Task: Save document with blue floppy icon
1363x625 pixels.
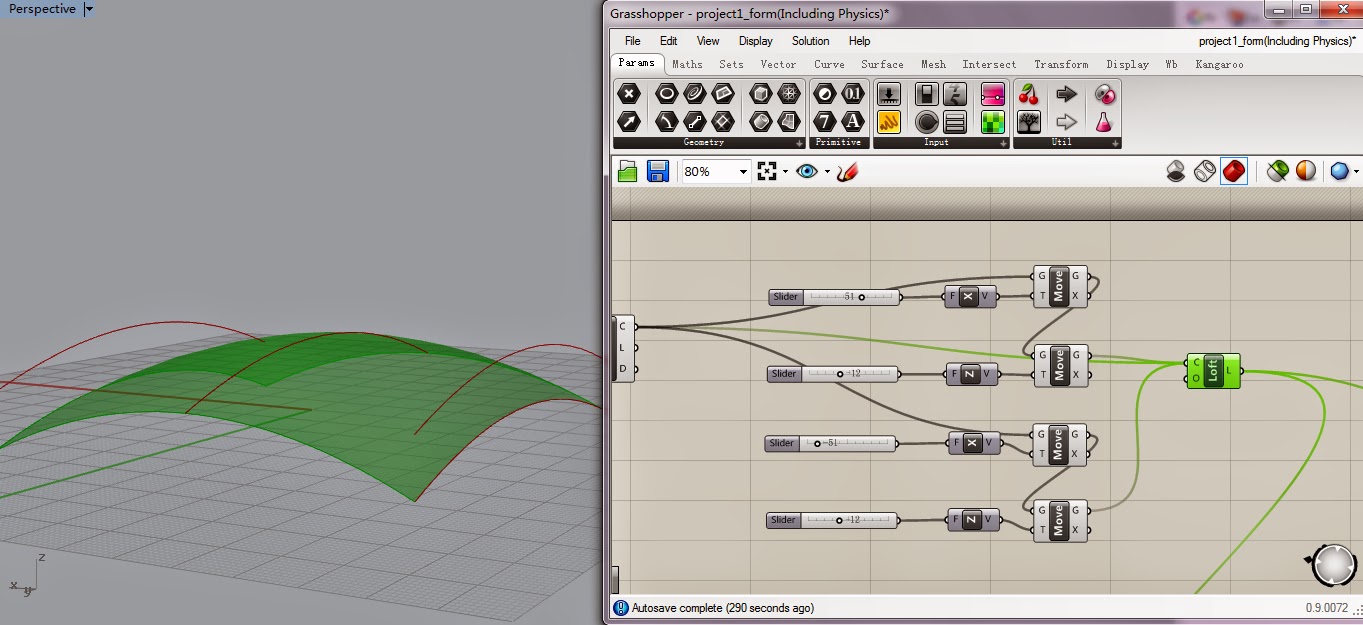Action: pyautogui.click(x=657, y=171)
